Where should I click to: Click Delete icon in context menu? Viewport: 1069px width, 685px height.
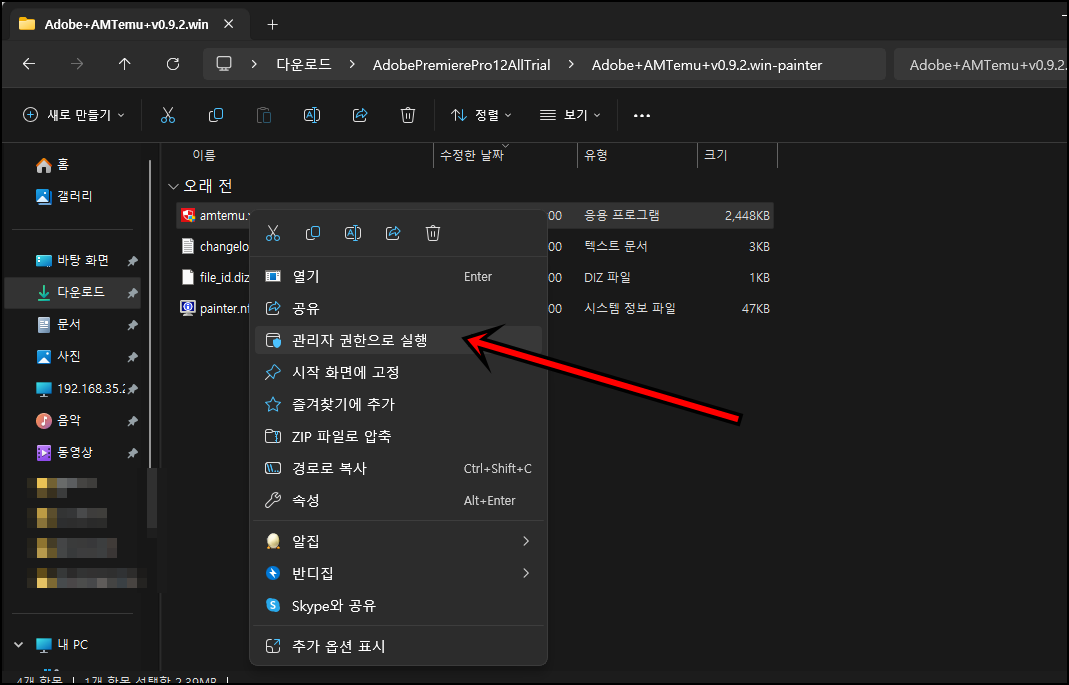tap(433, 233)
